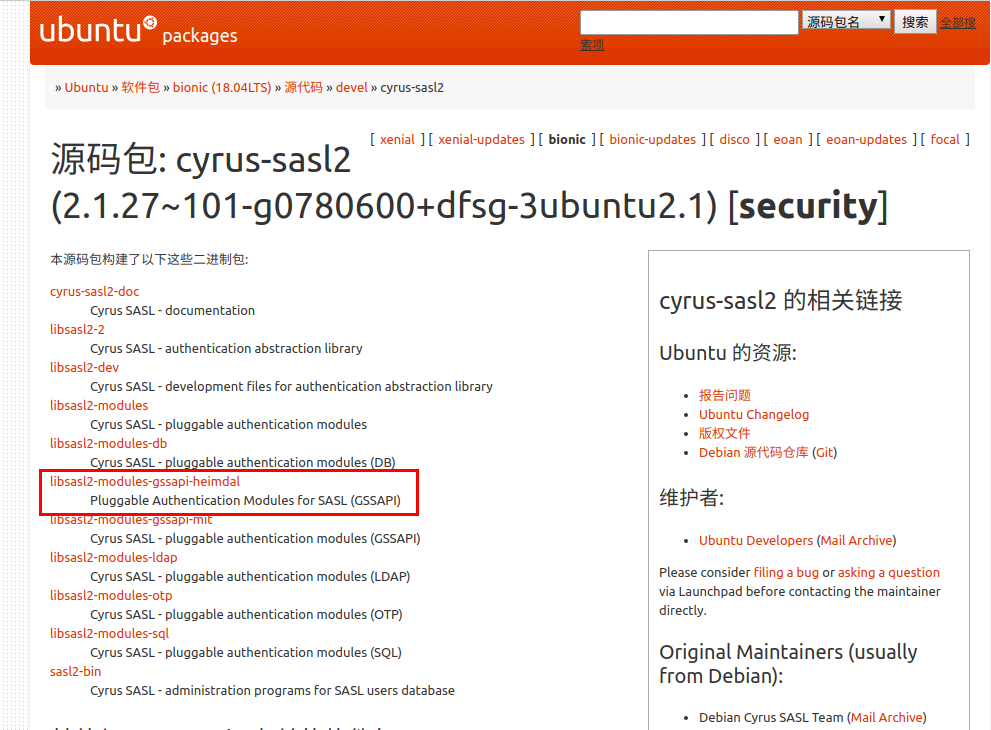Open the libsasl2-modules-gssapi-heimdal package

coord(145,481)
